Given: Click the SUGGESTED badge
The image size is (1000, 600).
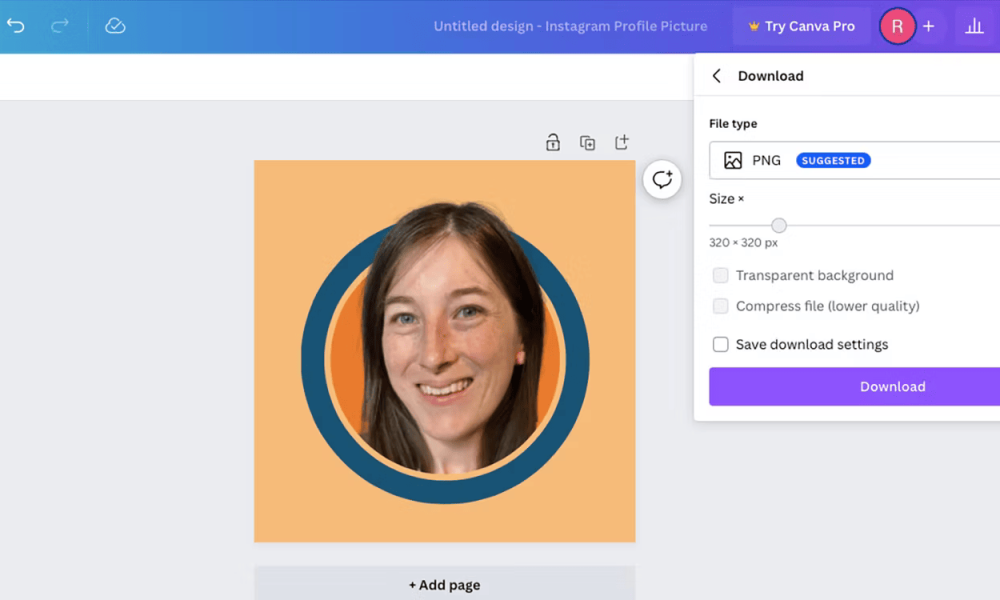Looking at the screenshot, I should click(833, 161).
